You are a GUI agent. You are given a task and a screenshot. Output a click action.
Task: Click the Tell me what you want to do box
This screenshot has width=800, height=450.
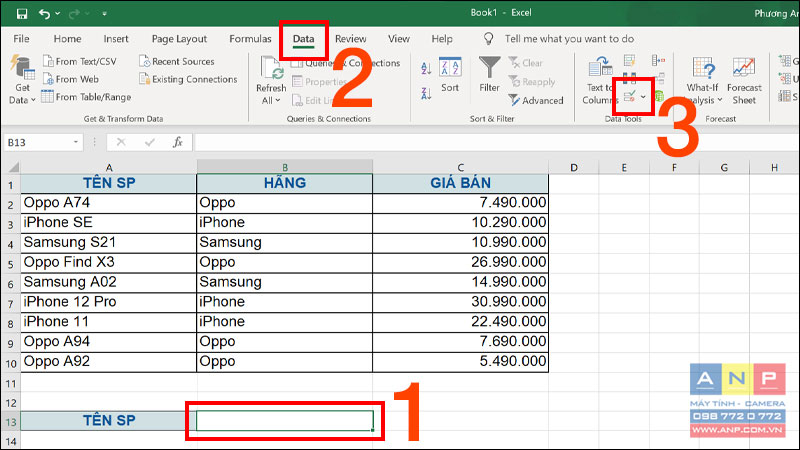coord(569,39)
